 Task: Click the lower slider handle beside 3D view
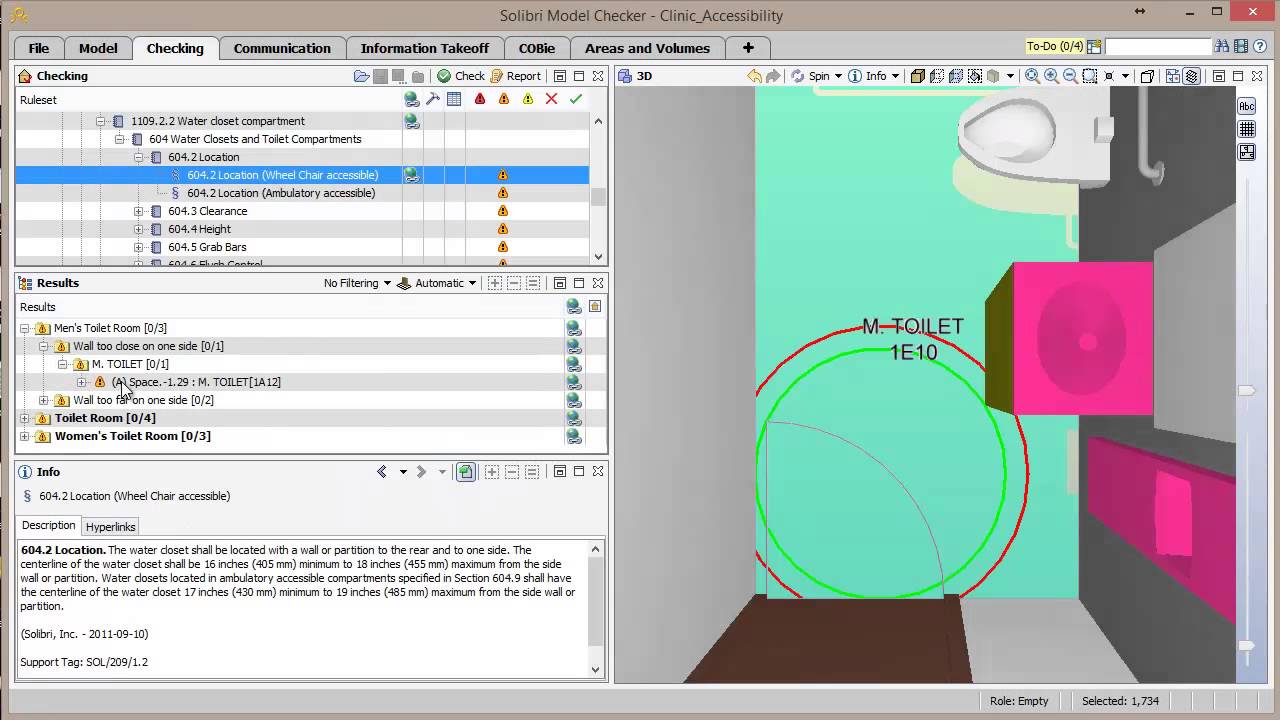tap(1247, 646)
